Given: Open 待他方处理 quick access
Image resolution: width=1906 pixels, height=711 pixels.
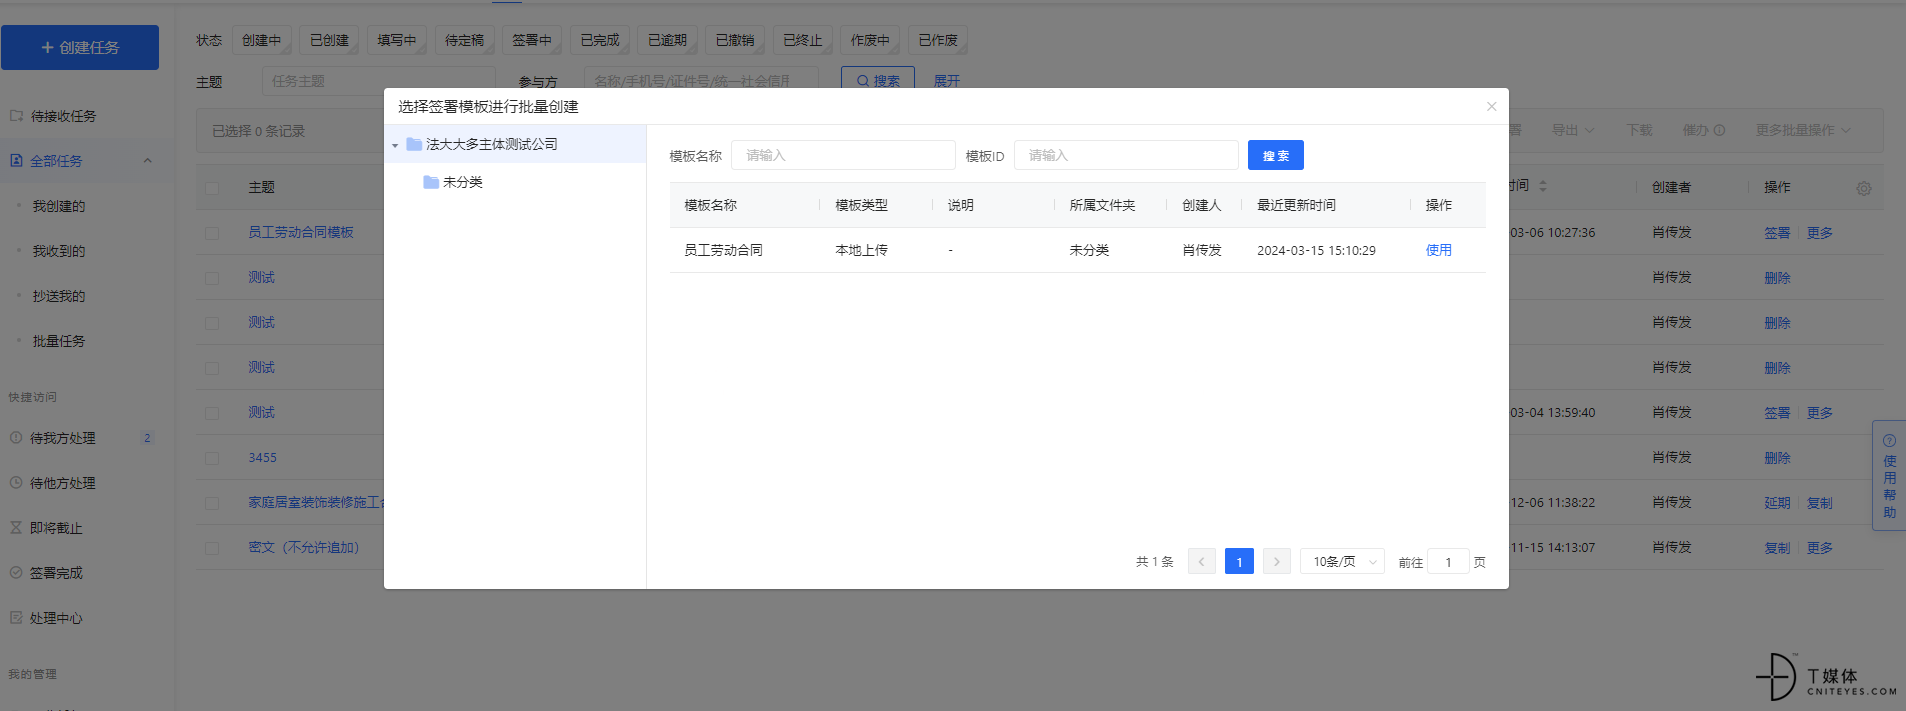Looking at the screenshot, I should click(63, 483).
